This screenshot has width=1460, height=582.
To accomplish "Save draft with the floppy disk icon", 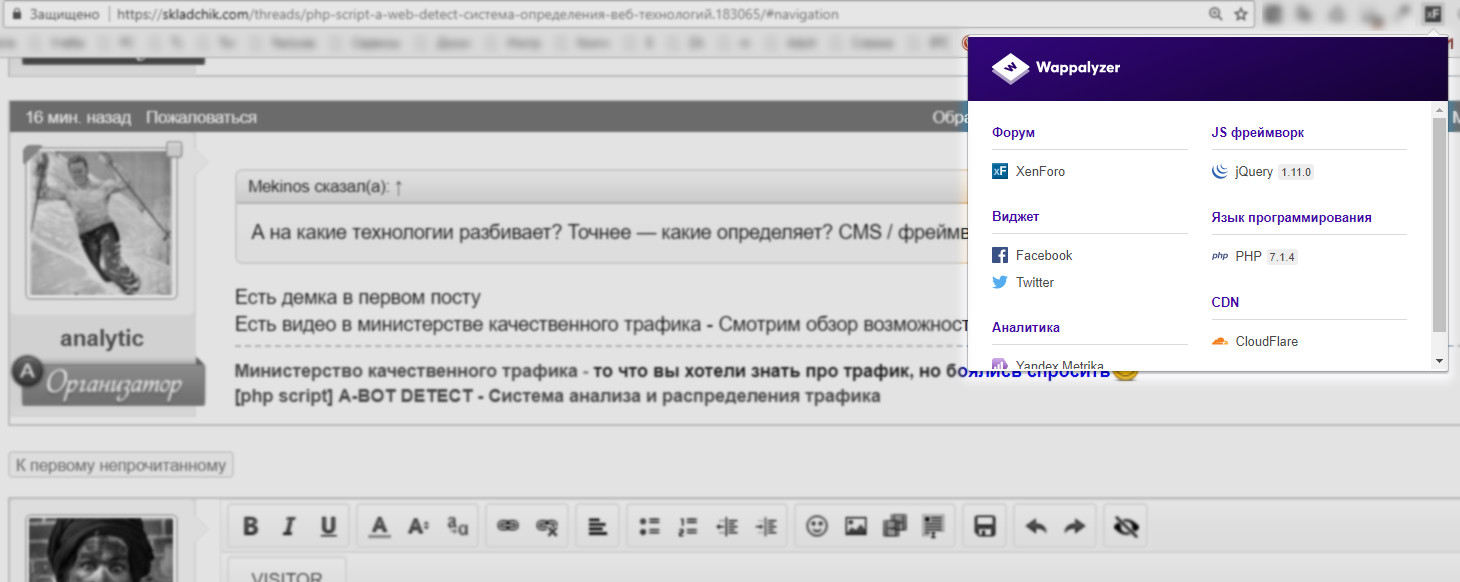I will (983, 526).
